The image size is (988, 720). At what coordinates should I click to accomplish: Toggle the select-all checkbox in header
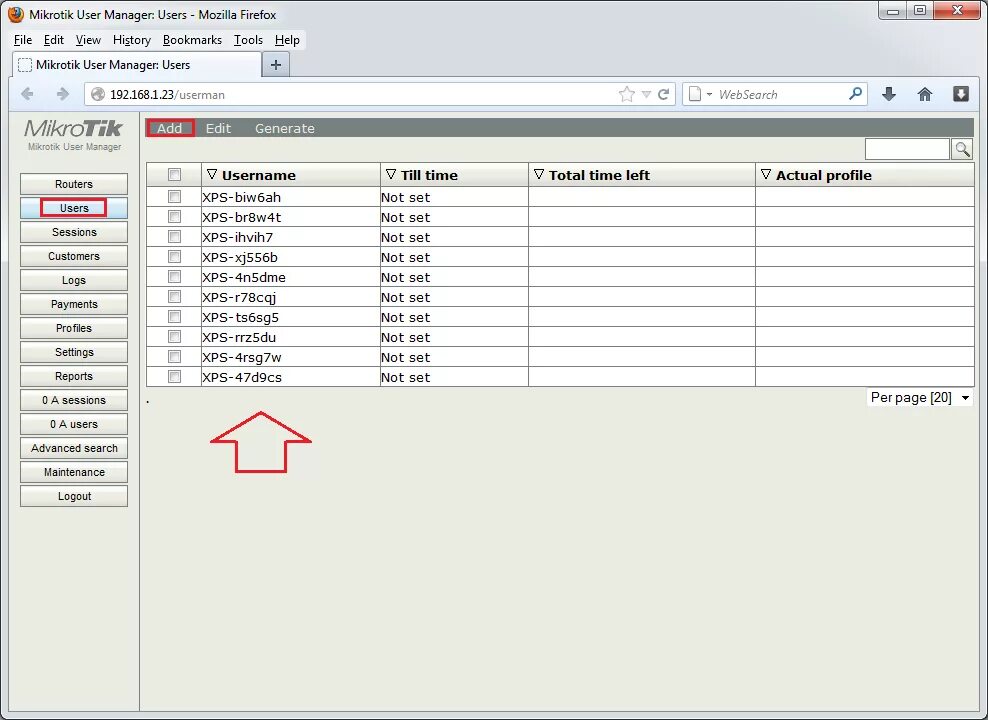pyautogui.click(x=175, y=174)
